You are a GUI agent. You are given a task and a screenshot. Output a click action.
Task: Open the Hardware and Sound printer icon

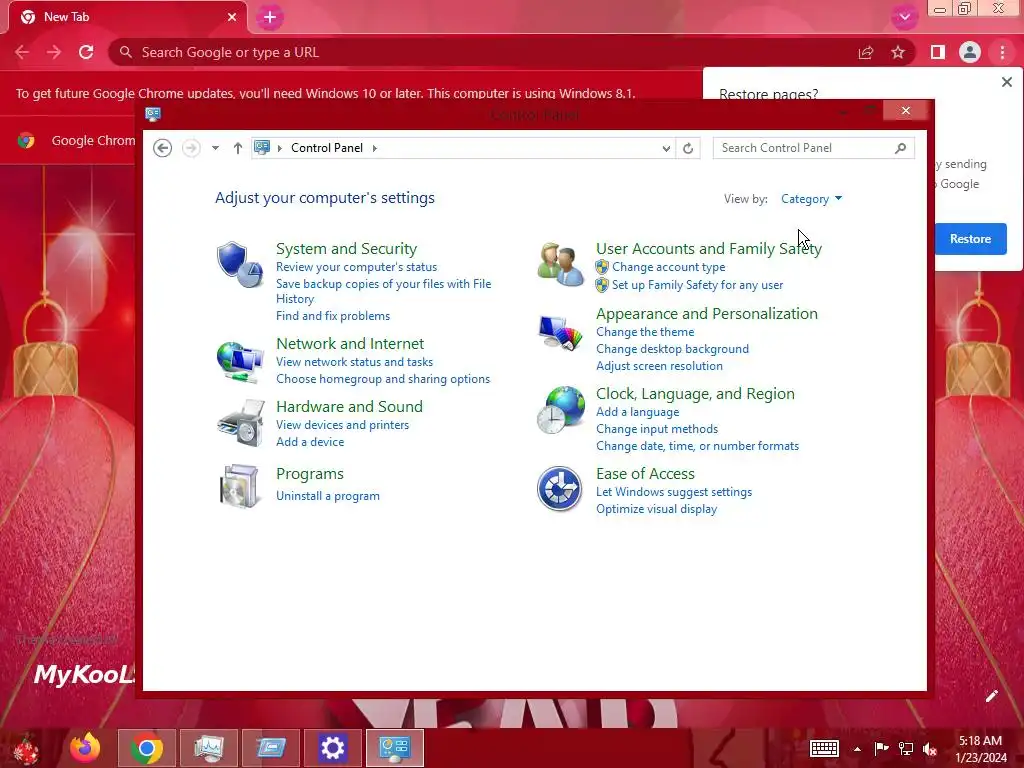click(240, 423)
